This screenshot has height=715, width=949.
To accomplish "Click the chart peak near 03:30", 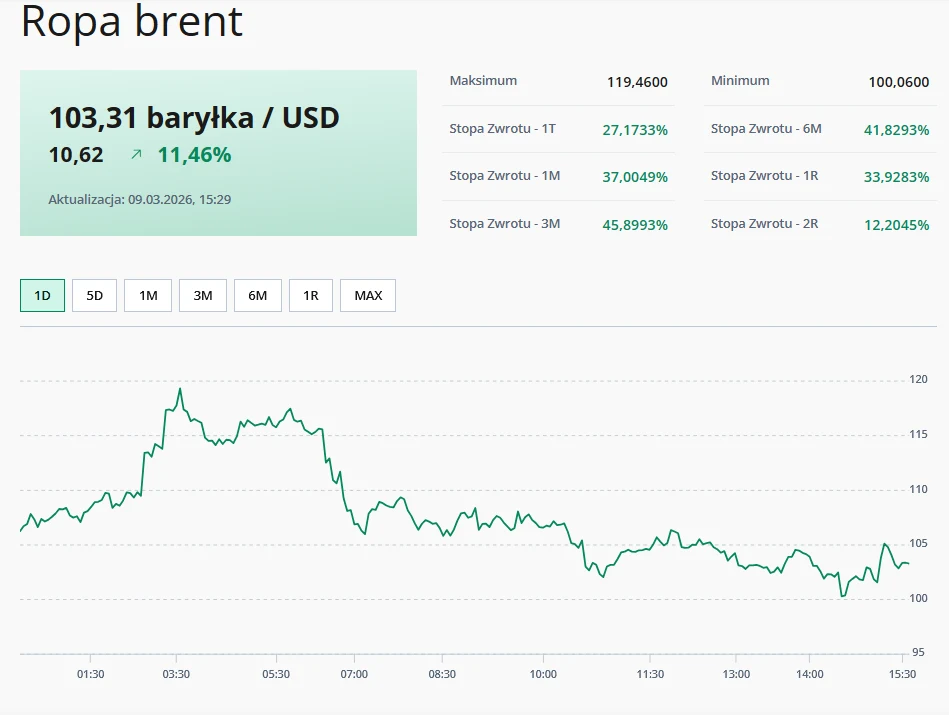I will 181,389.
